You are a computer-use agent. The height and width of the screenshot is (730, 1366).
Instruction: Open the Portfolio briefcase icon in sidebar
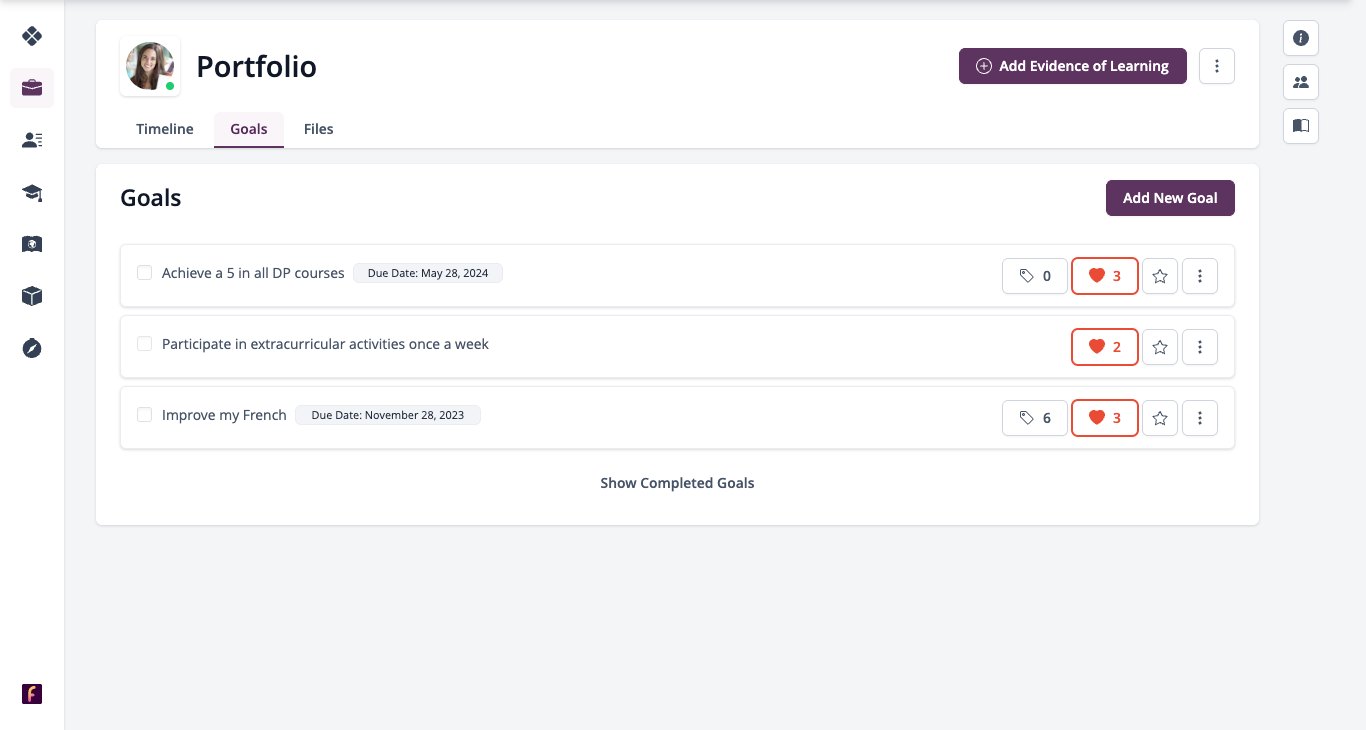[x=32, y=88]
